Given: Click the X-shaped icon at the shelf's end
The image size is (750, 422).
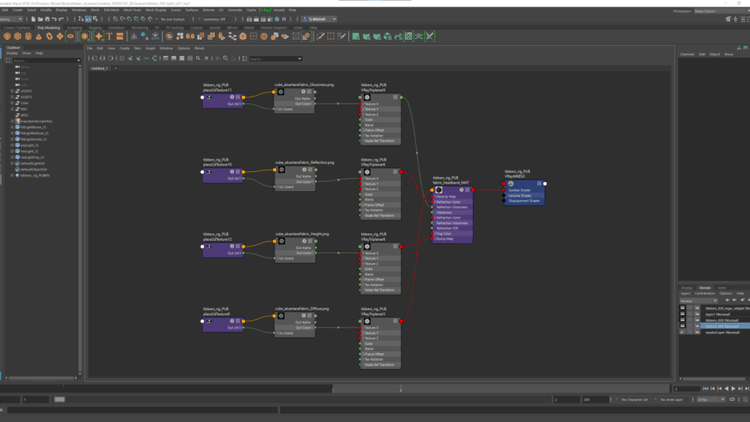Looking at the screenshot, I should (430, 36).
